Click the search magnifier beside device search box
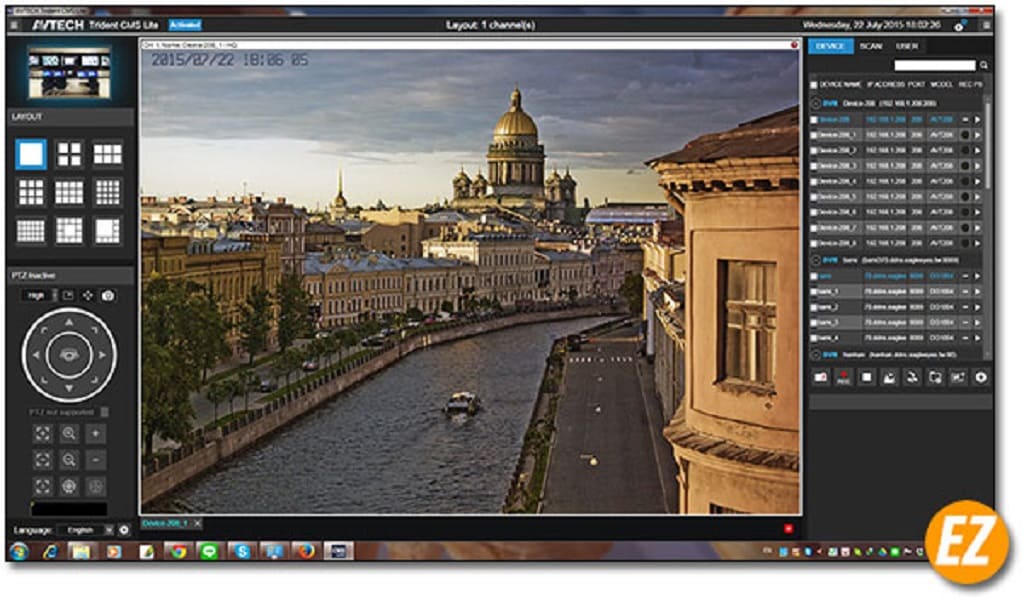The image size is (1024, 606). point(984,65)
